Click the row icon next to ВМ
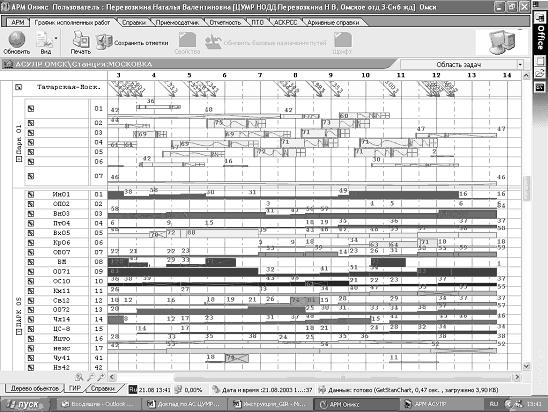Image resolution: width=548 pixels, height=412 pixels. 31,262
